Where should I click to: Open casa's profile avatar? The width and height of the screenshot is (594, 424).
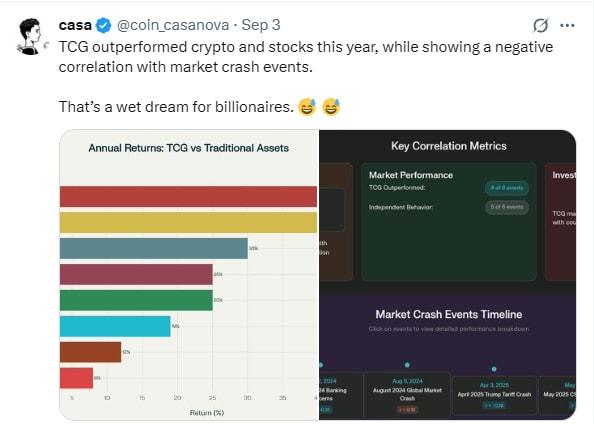click(30, 37)
